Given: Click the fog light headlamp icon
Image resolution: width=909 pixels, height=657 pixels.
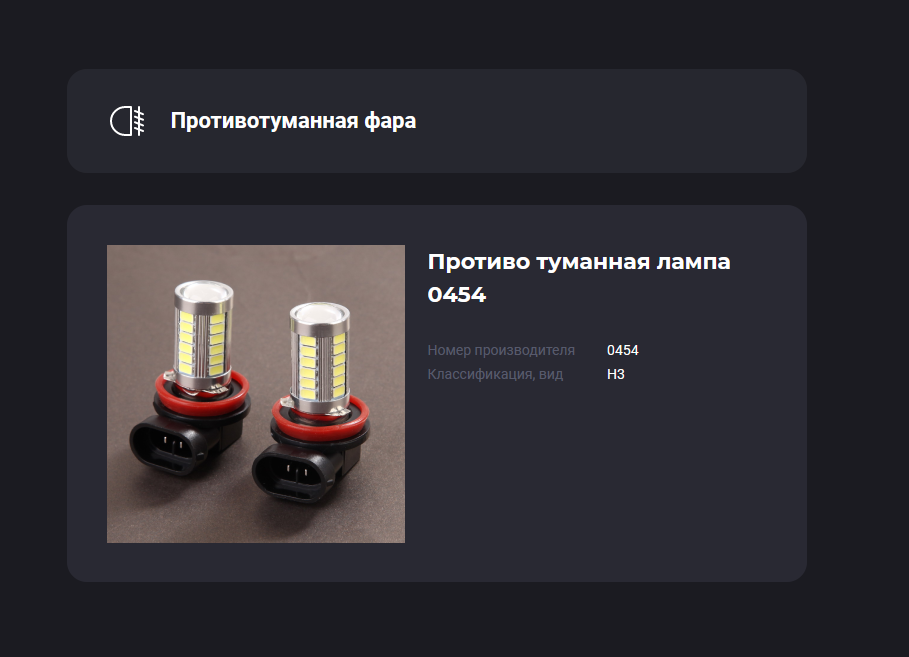Looking at the screenshot, I should tap(128, 121).
